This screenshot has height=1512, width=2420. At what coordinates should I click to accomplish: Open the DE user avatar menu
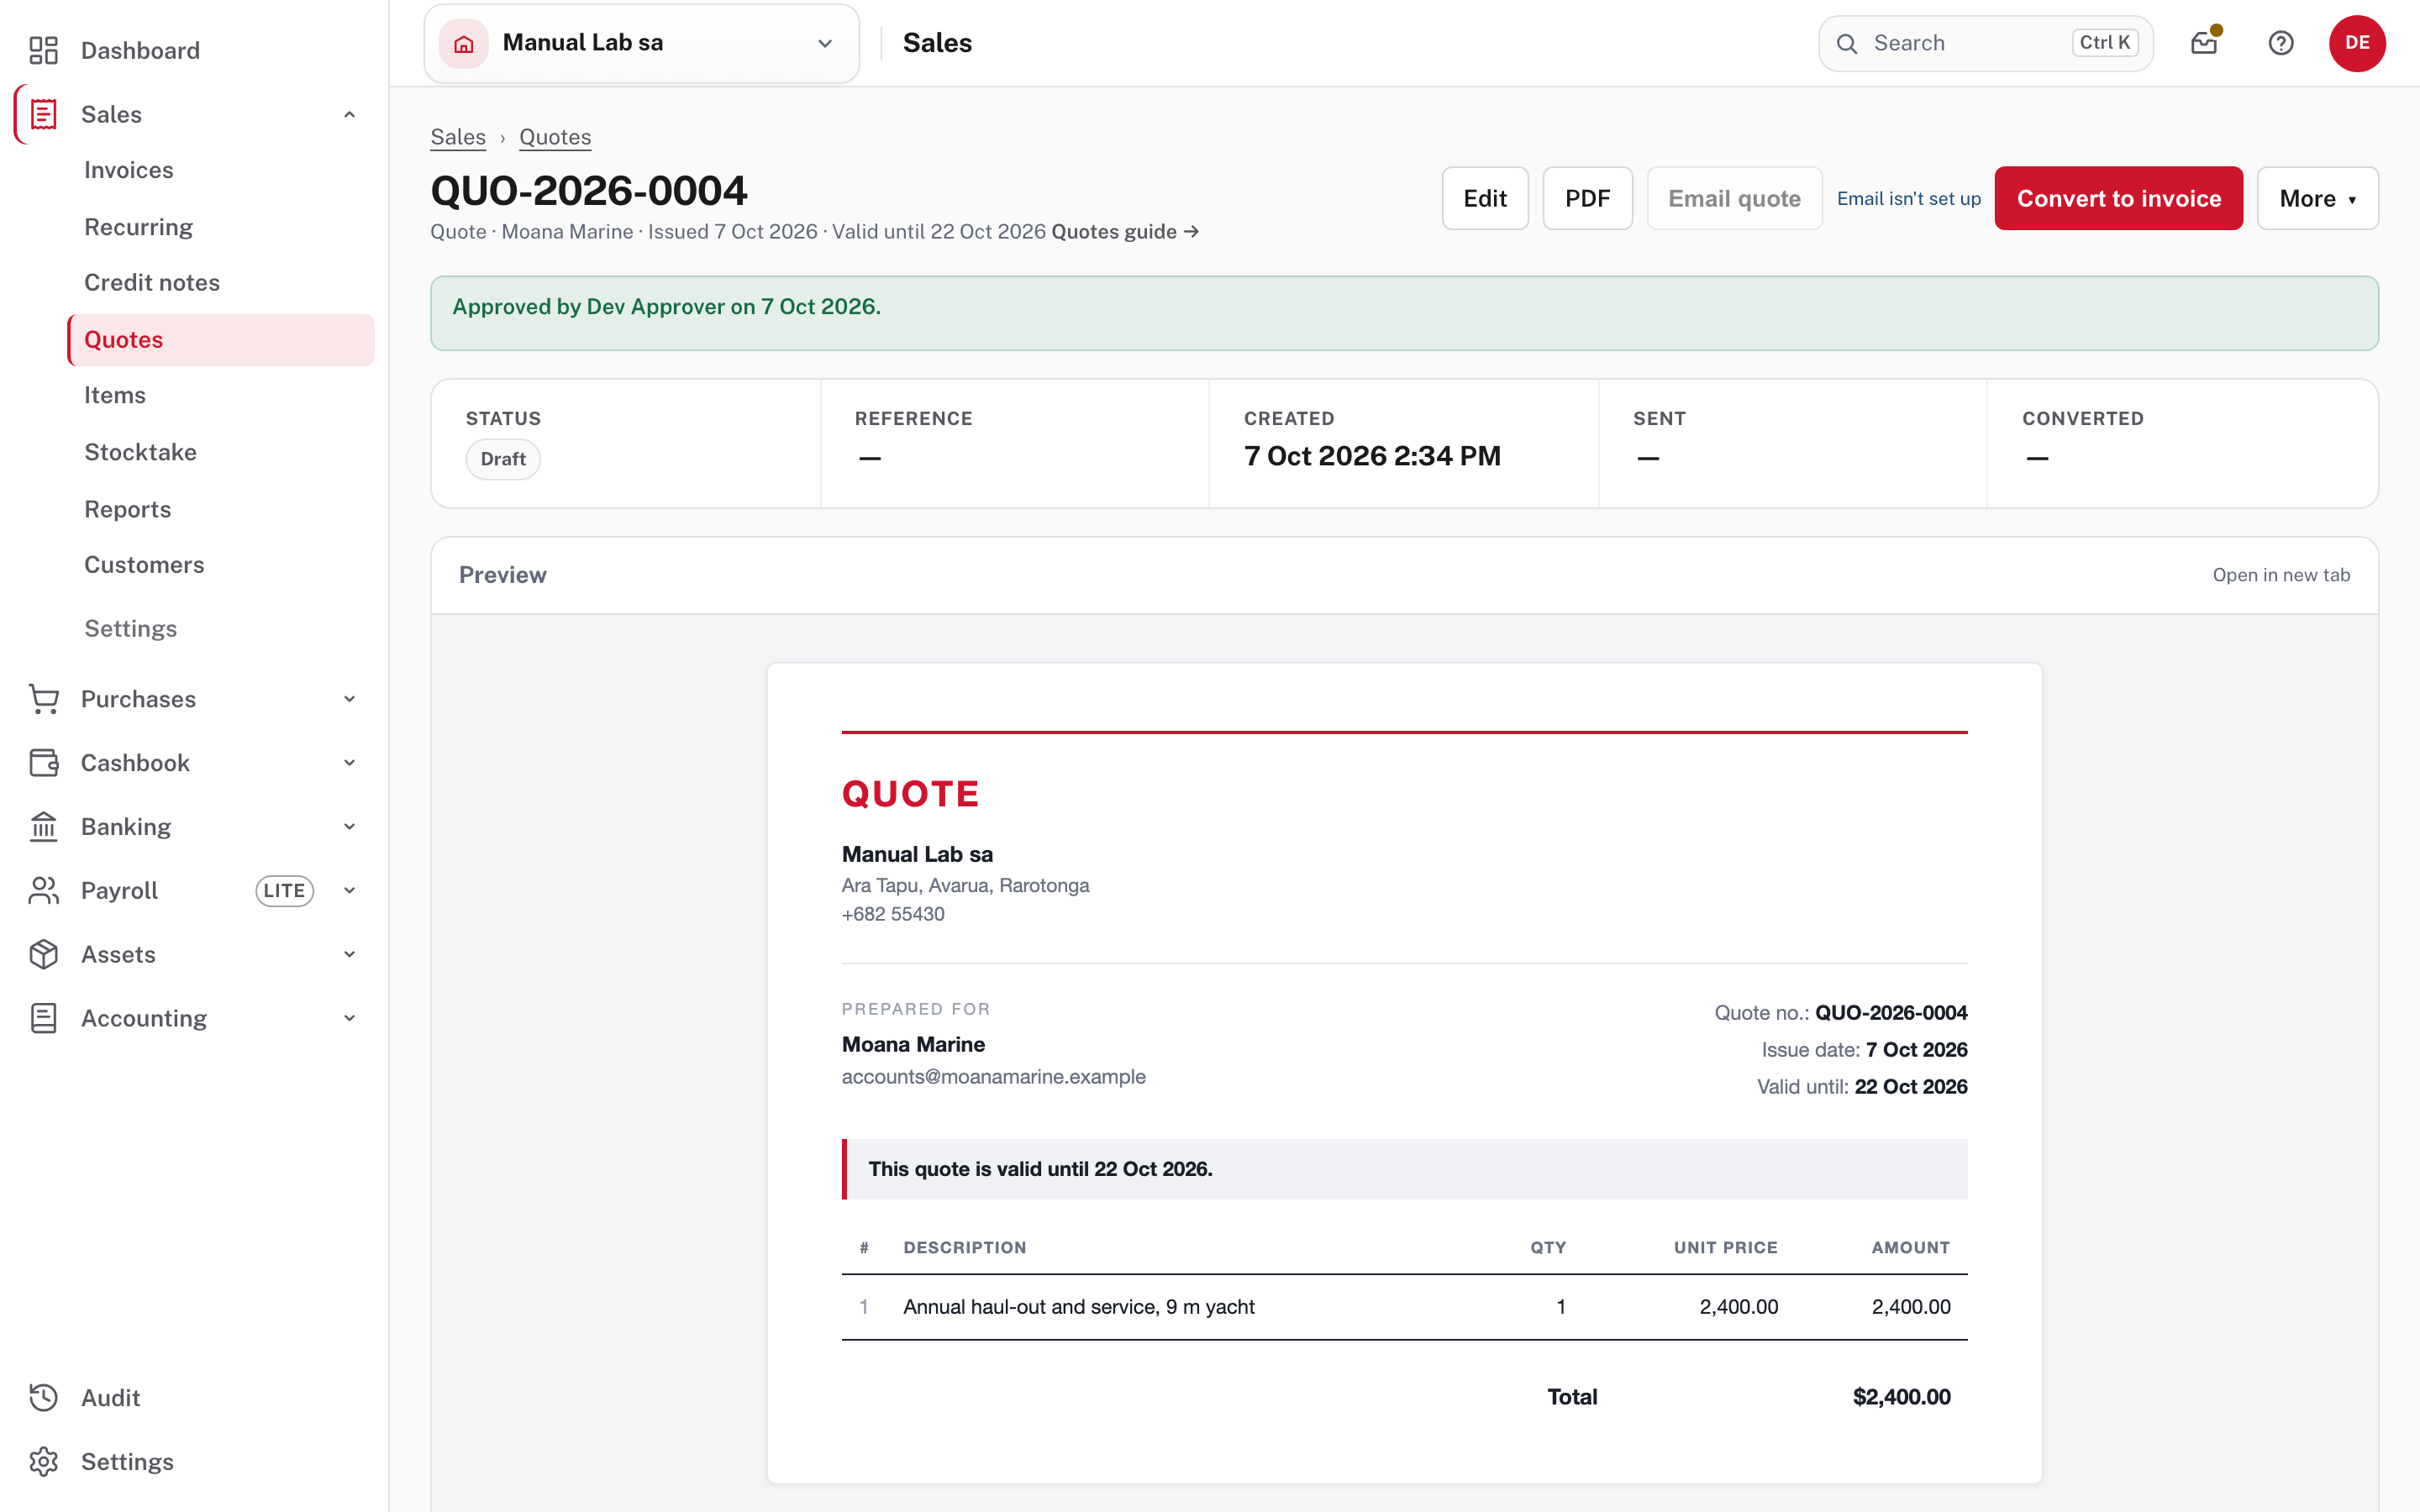point(2357,43)
